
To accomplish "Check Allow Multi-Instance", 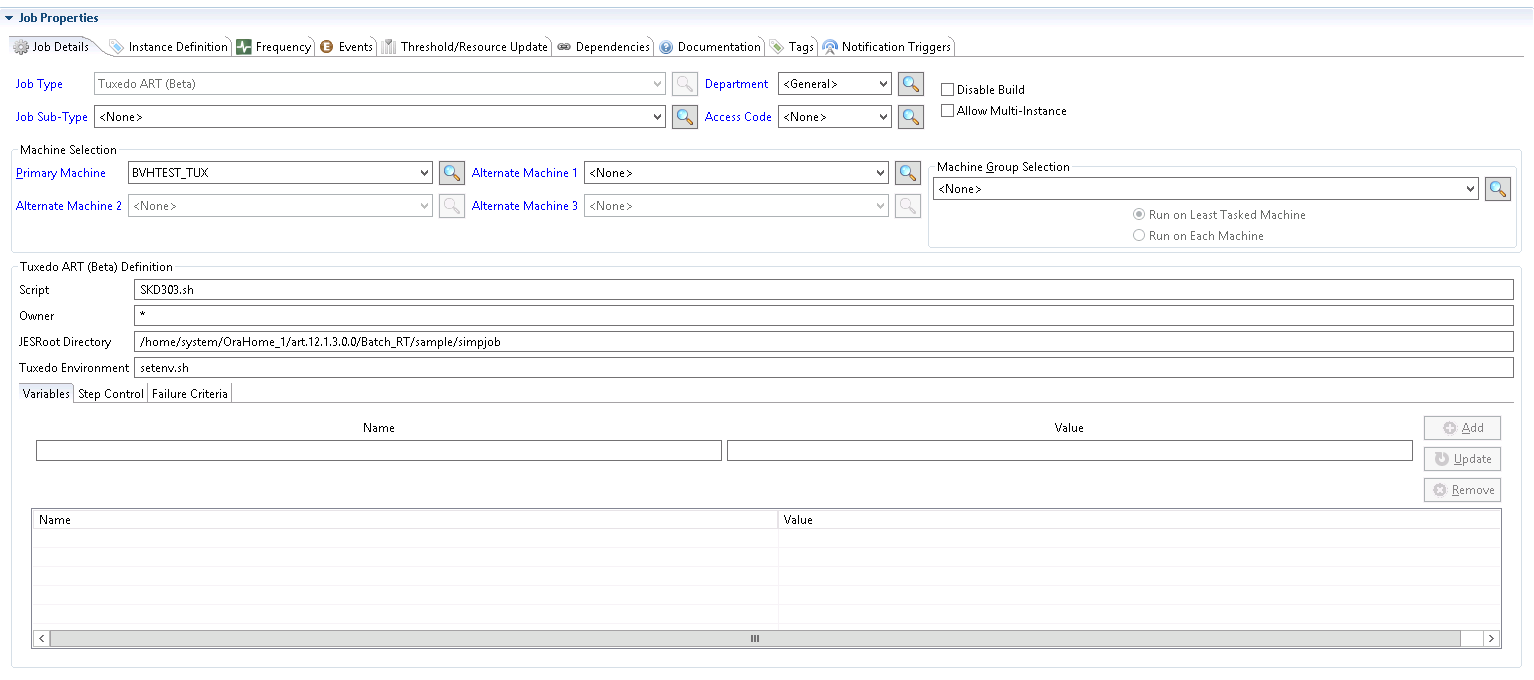I will (948, 111).
